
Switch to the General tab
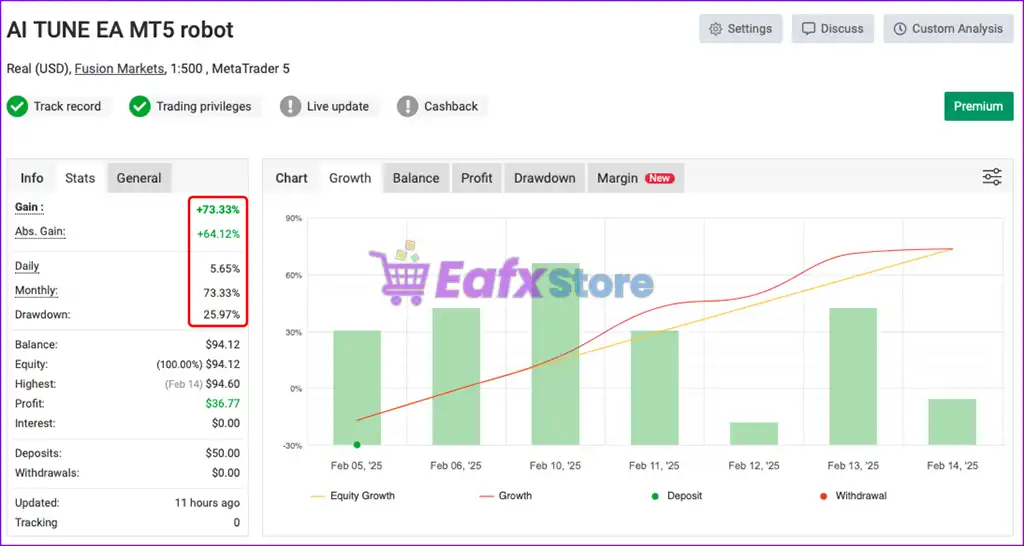[139, 178]
